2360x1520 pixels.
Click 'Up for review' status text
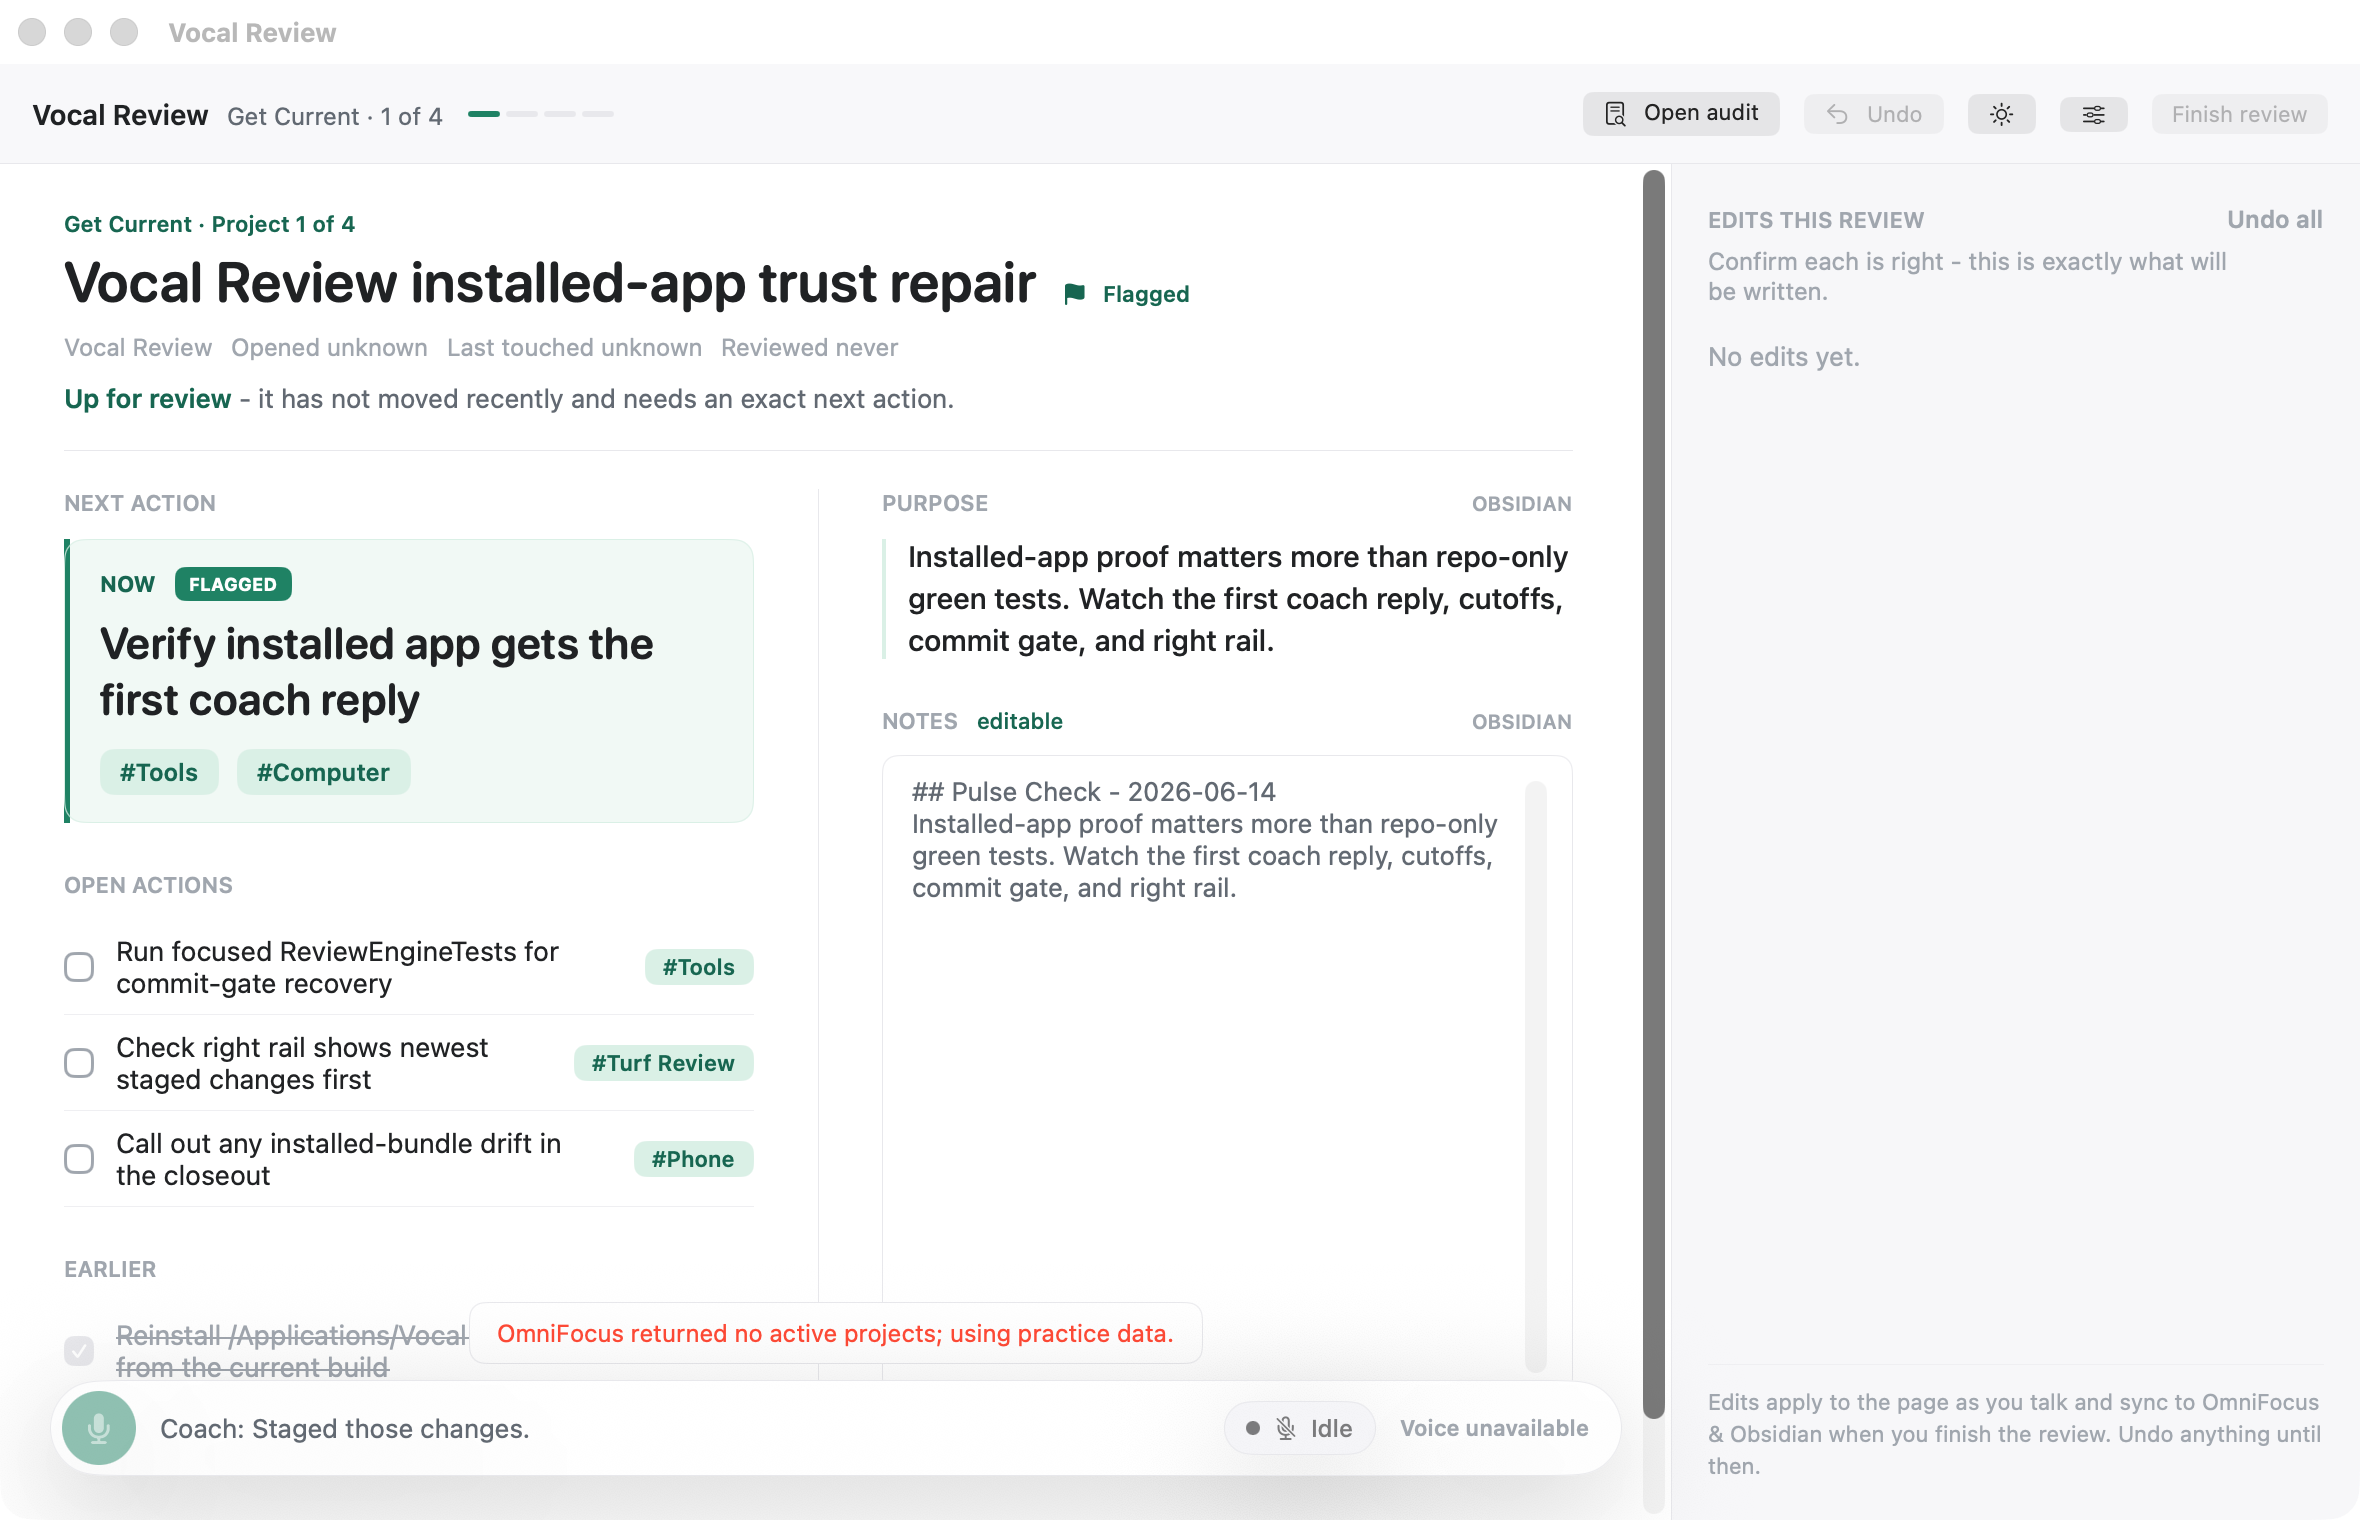click(148, 399)
